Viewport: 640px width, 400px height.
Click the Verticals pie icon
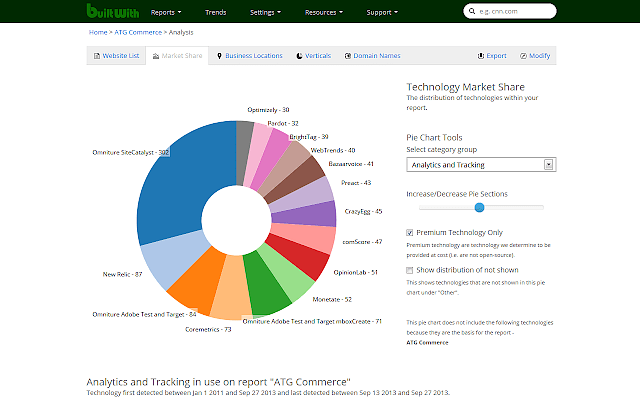(x=301, y=56)
